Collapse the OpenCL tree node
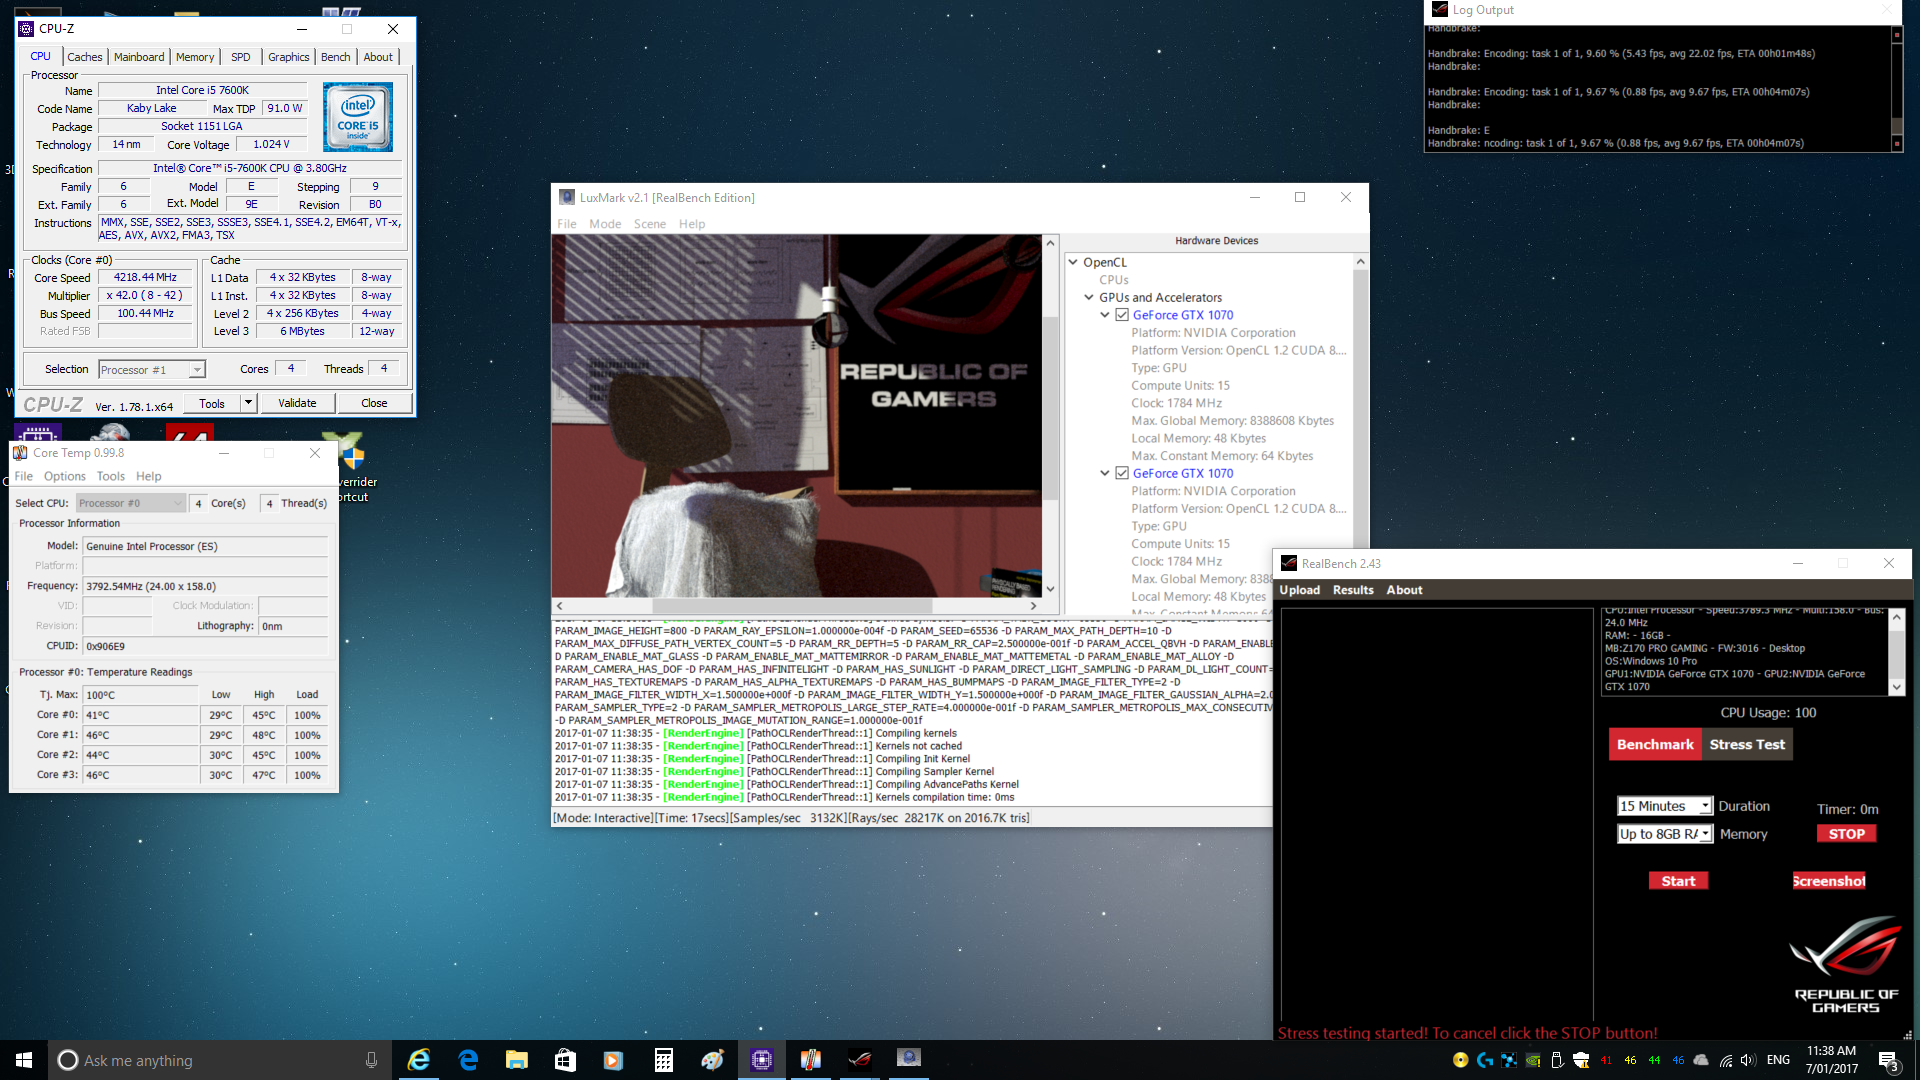This screenshot has height=1080, width=1920. click(x=1073, y=262)
